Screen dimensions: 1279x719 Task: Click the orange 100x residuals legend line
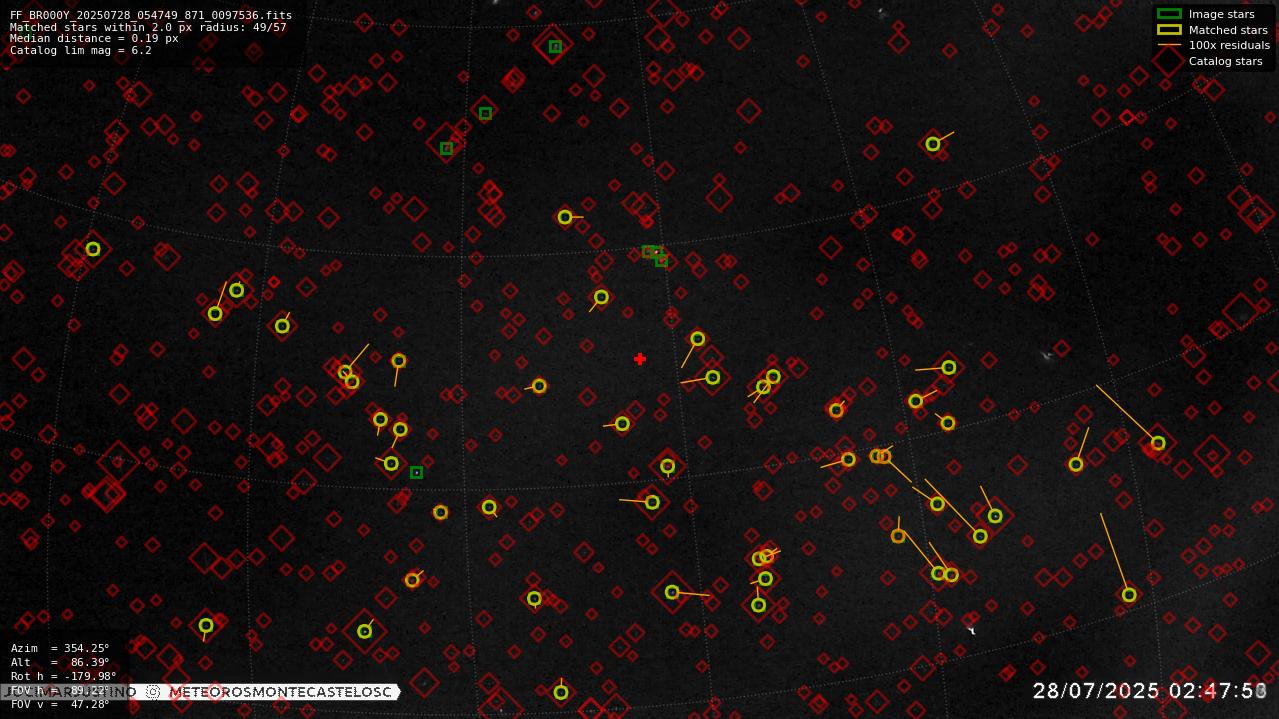click(1169, 45)
